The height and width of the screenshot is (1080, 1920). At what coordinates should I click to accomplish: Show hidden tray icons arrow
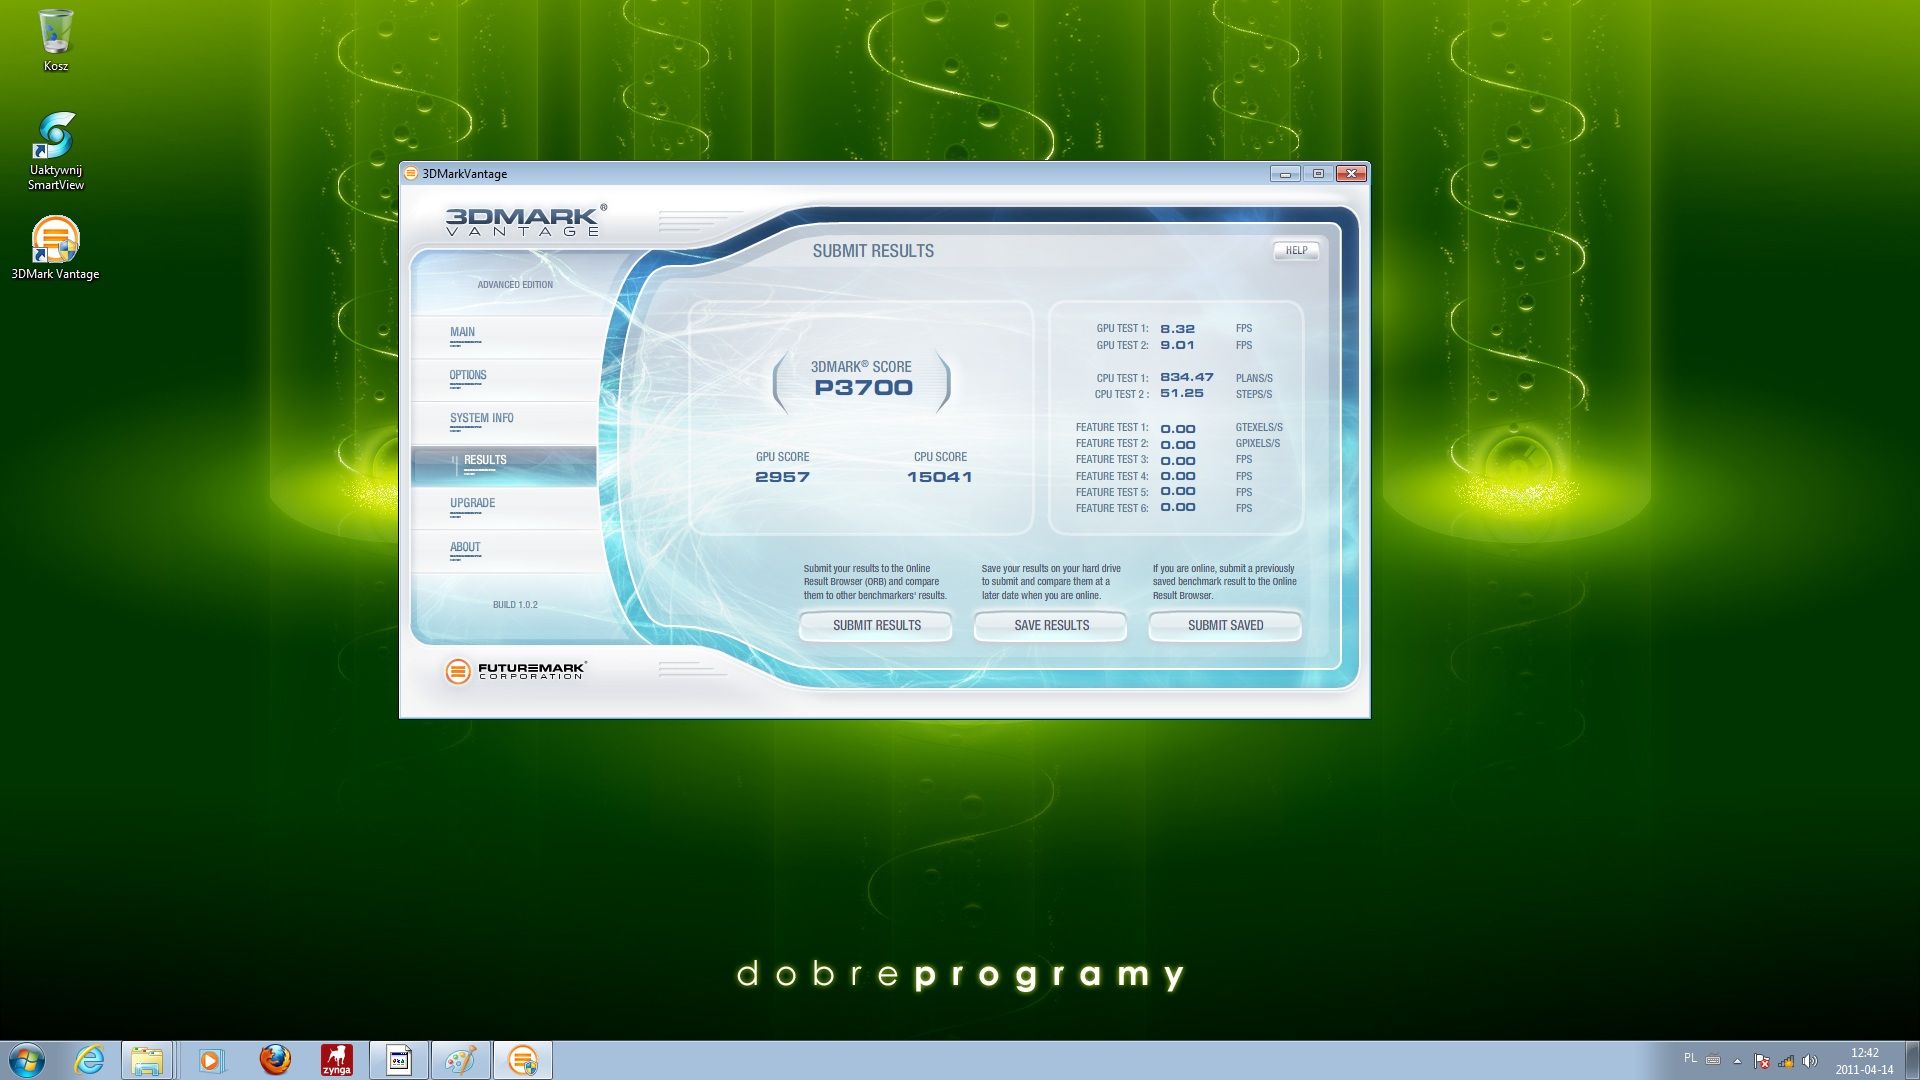(1737, 1061)
